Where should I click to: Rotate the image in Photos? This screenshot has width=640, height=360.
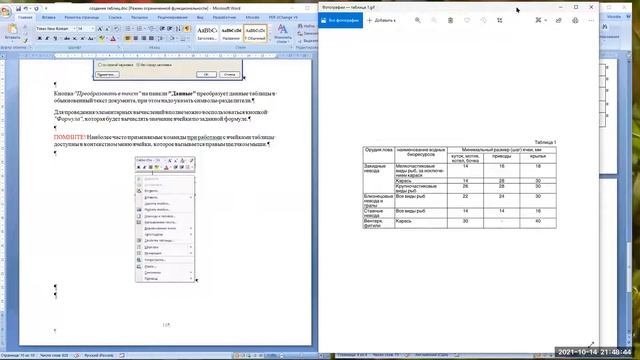(483, 20)
